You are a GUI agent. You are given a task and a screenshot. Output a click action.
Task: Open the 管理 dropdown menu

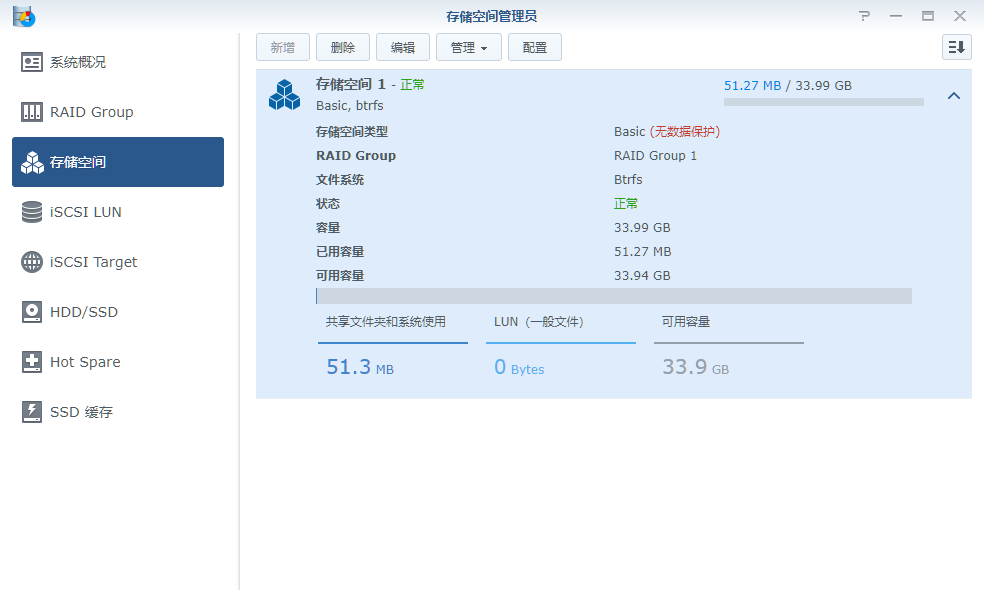468,46
